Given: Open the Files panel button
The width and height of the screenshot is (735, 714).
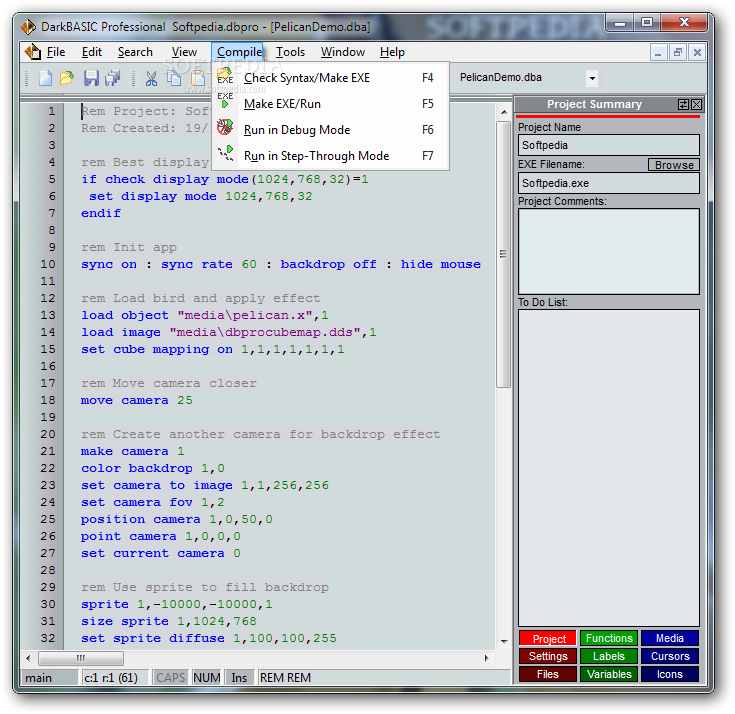Looking at the screenshot, I should [548, 674].
